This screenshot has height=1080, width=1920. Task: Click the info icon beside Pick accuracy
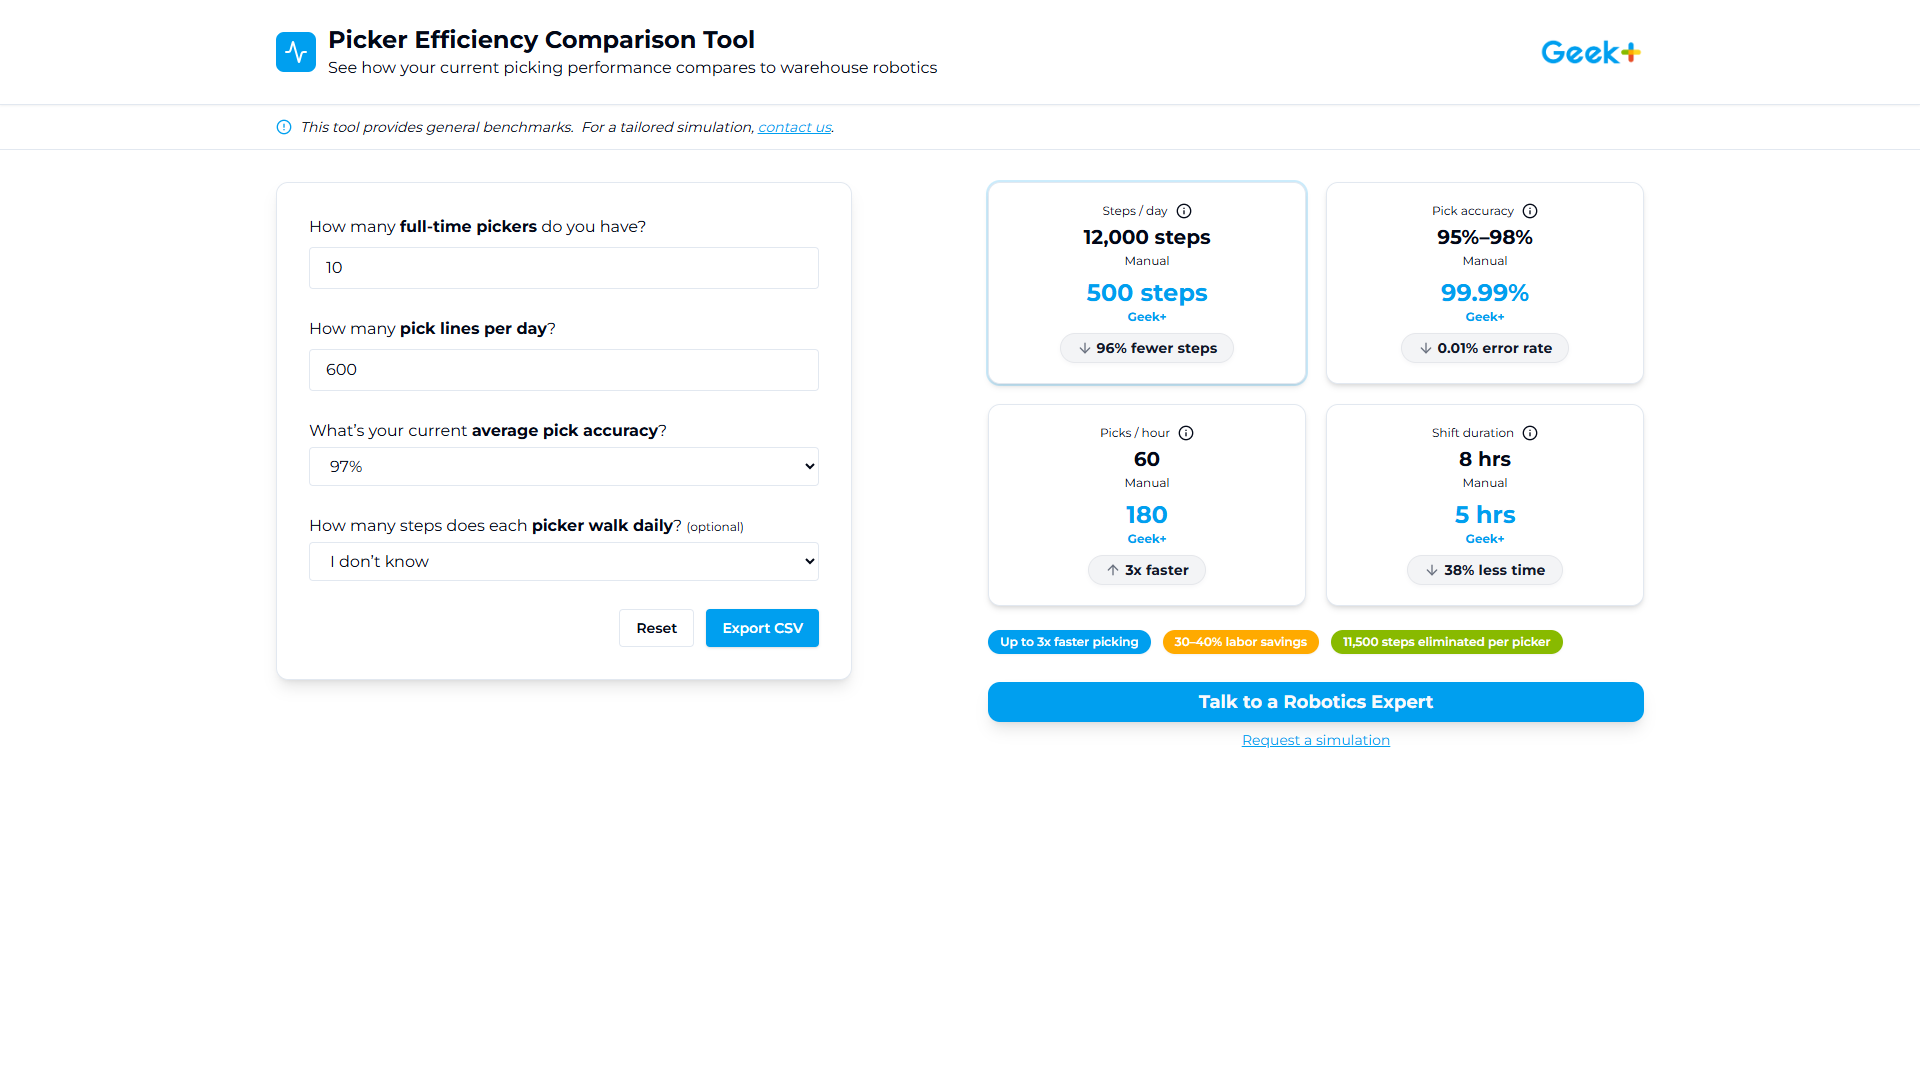coord(1530,211)
